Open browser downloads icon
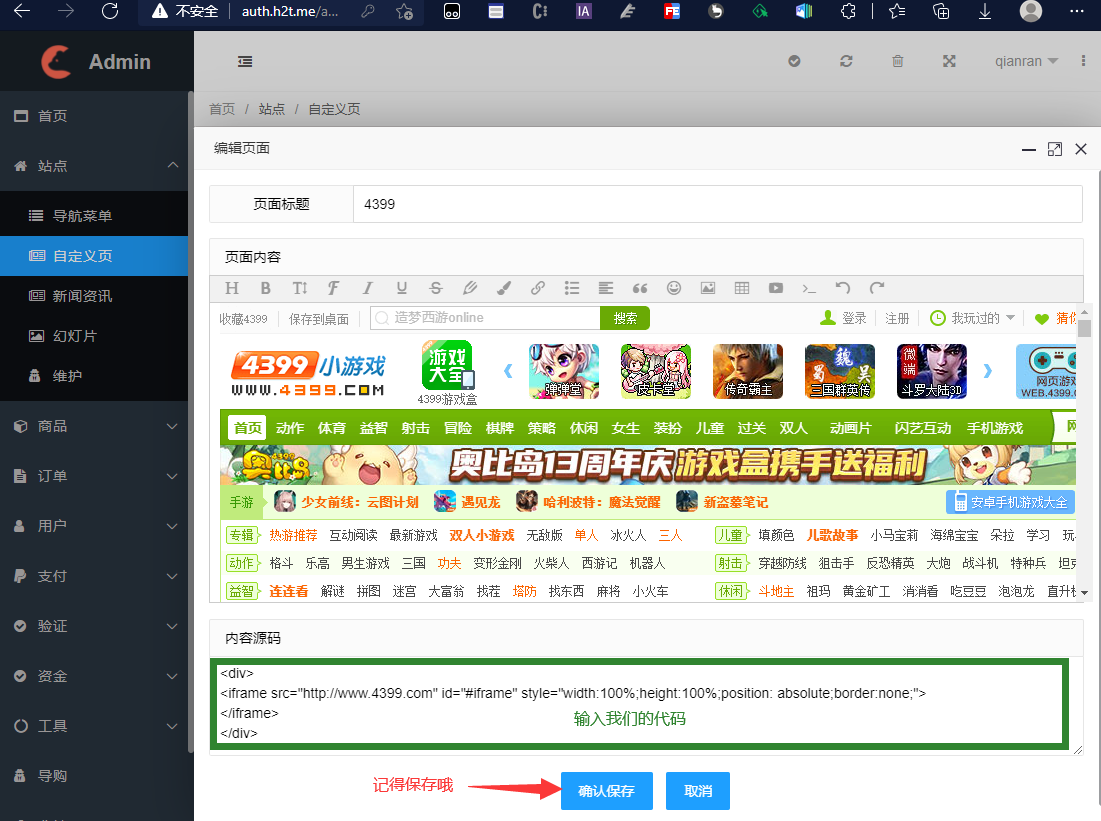1101x821 pixels. (x=985, y=11)
